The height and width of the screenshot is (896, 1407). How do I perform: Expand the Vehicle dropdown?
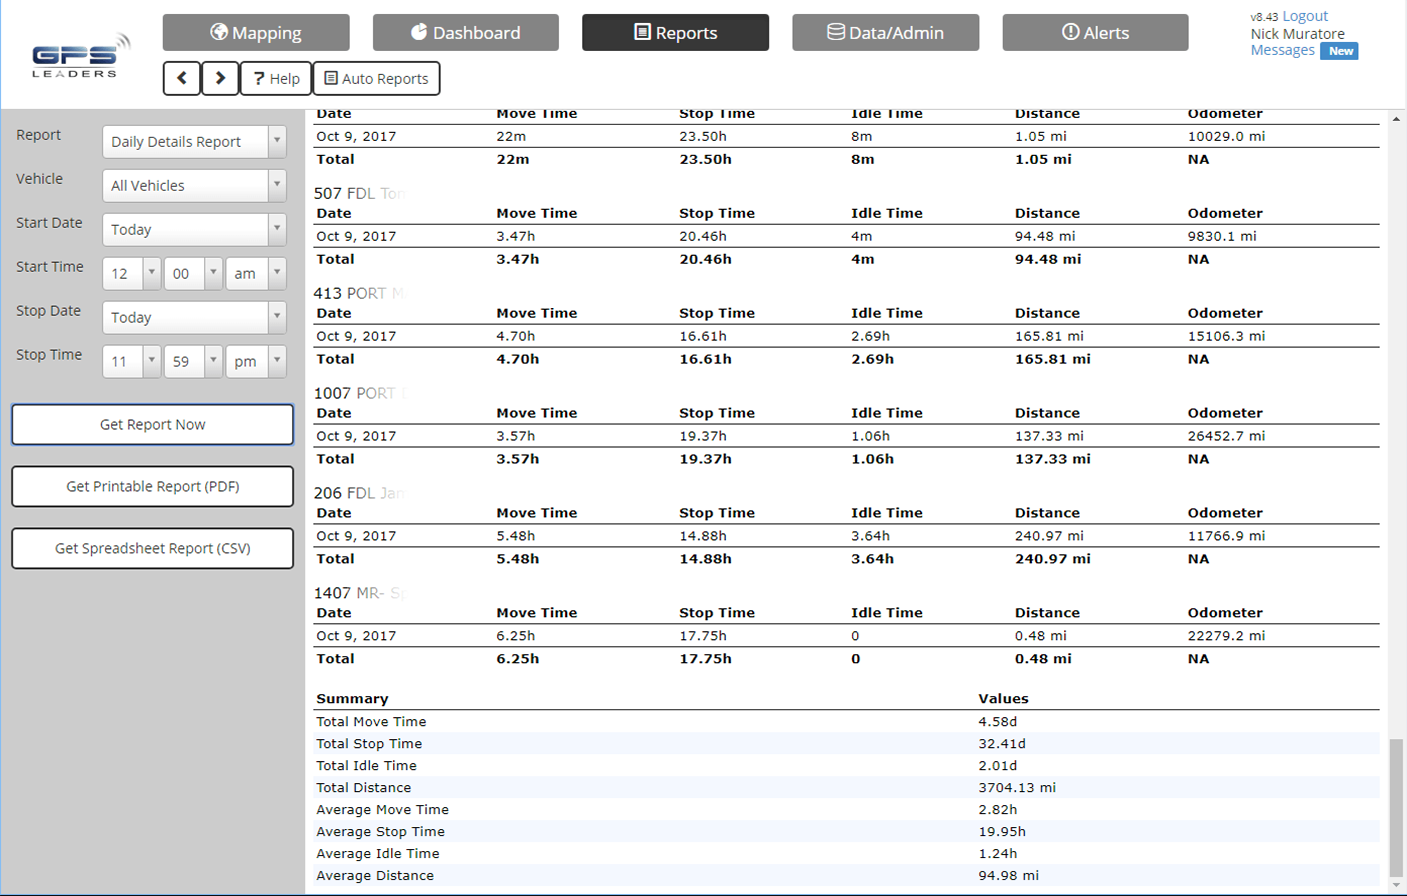coord(194,185)
